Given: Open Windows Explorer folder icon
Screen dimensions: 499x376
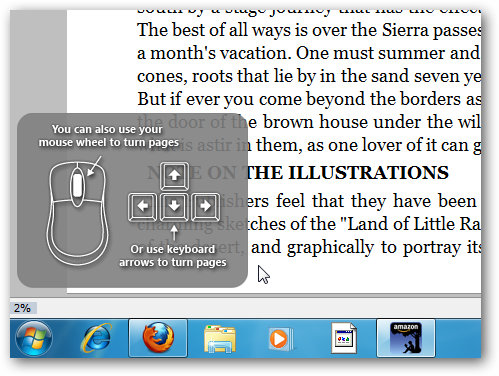Looking at the screenshot, I should 220,339.
